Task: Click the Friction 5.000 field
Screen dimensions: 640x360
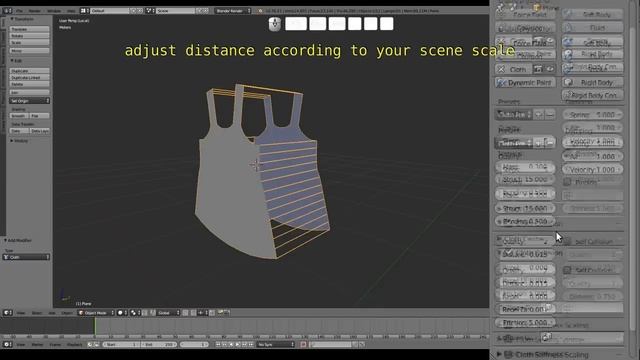Action: [x=525, y=322]
